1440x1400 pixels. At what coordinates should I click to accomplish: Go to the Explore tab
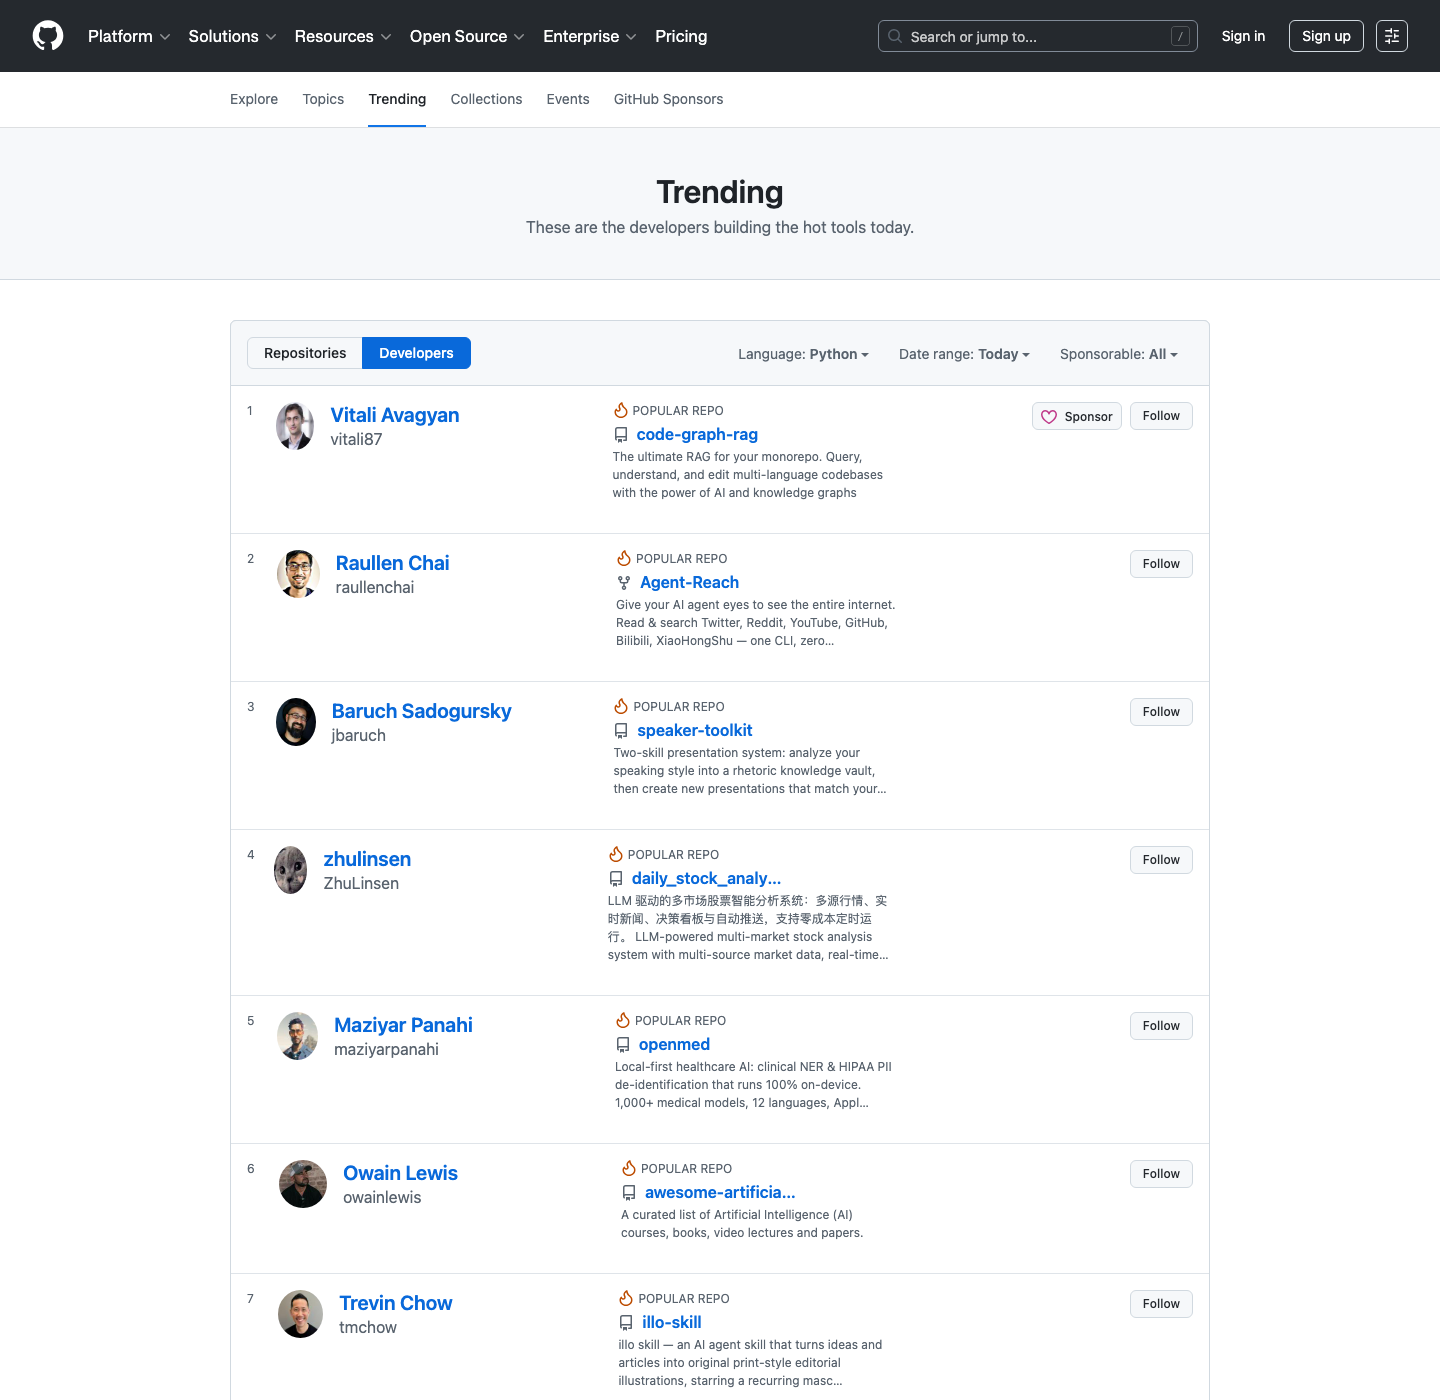point(254,99)
